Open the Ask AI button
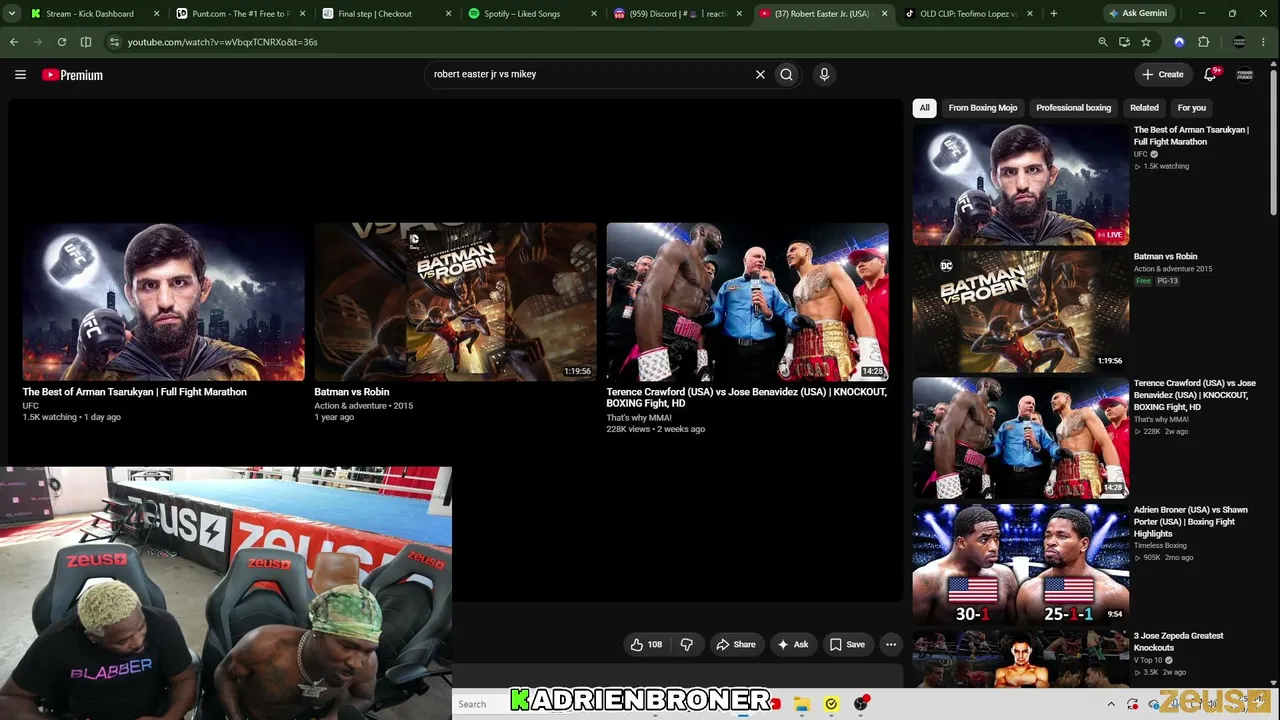 pos(793,645)
